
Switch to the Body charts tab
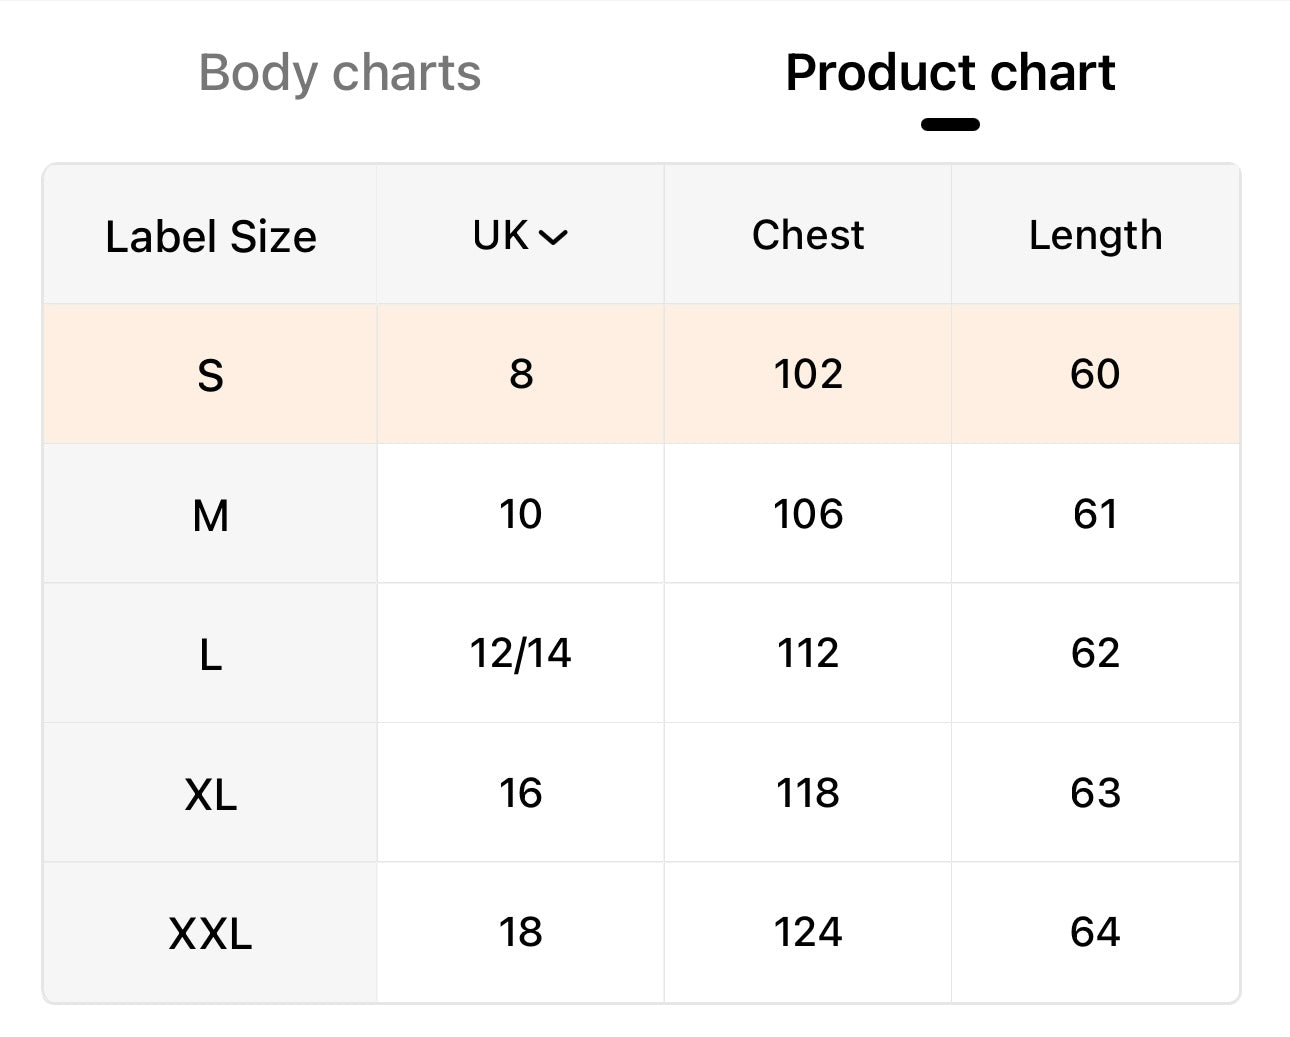tap(339, 73)
